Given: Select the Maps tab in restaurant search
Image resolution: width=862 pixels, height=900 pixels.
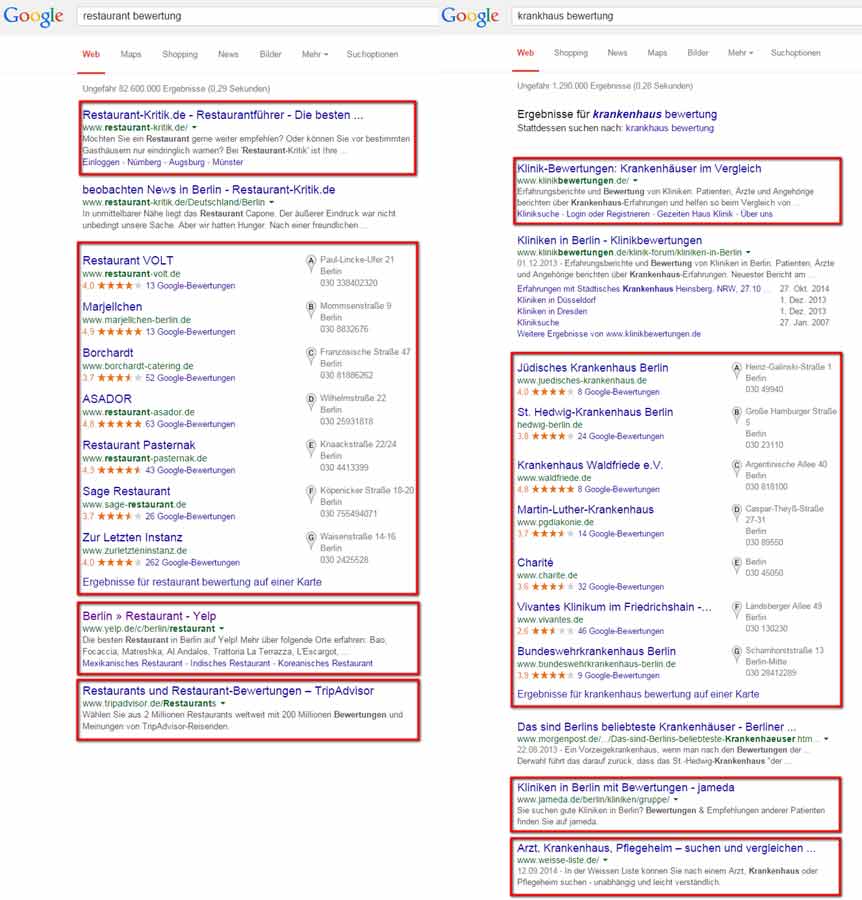Looking at the screenshot, I should click(131, 54).
